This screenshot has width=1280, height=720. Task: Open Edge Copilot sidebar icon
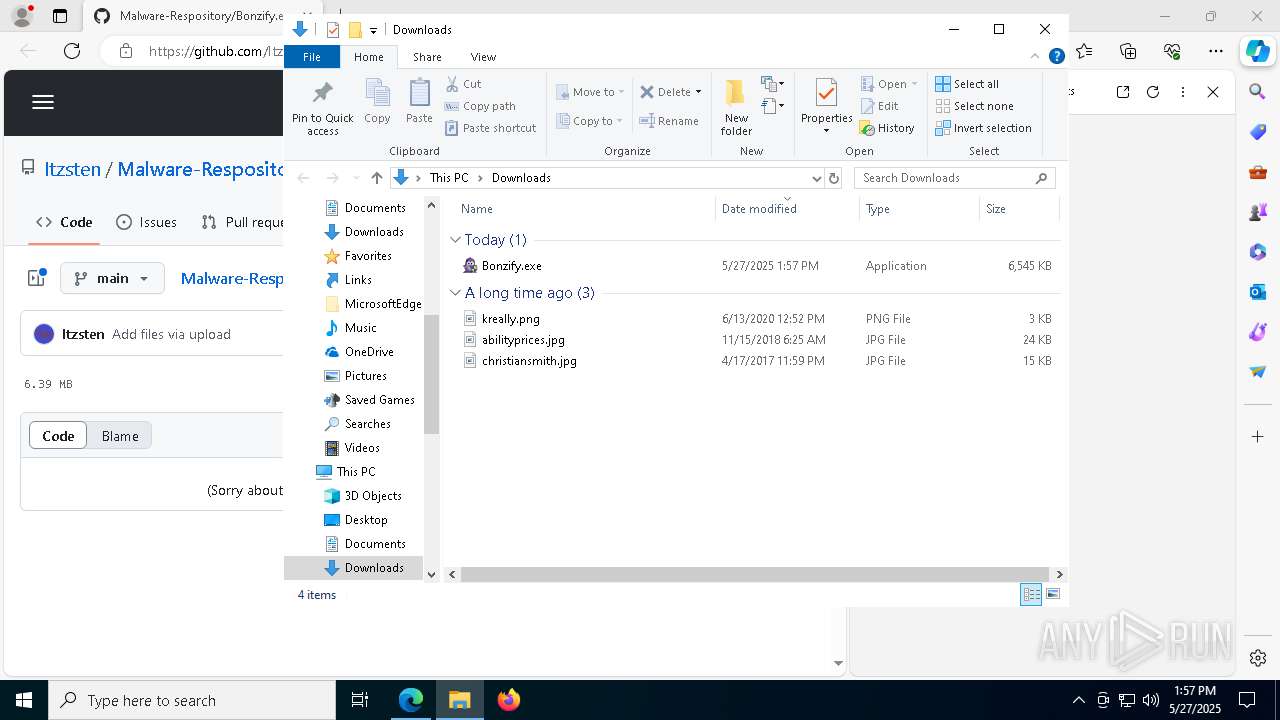(x=1258, y=51)
